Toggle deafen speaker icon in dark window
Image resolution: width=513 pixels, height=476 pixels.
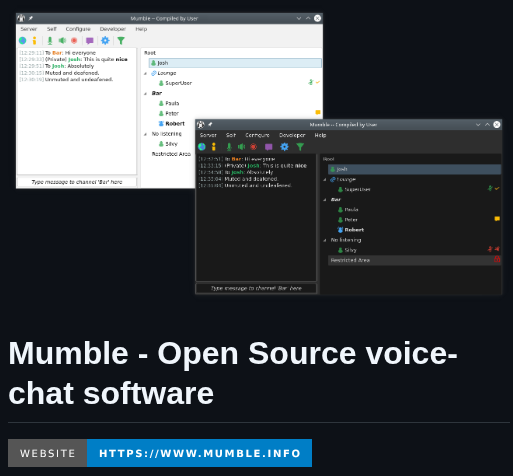(x=241, y=147)
